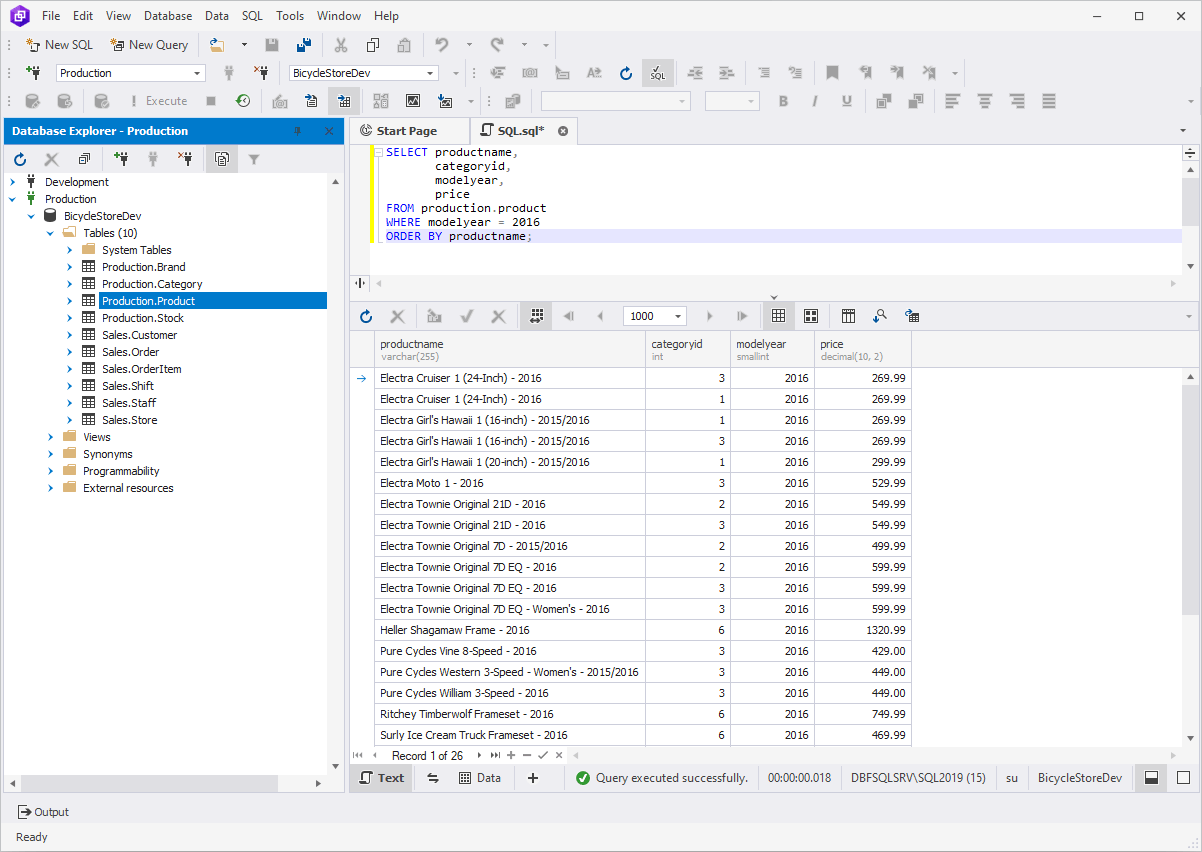Click the Undo arrow icon
The width and height of the screenshot is (1202, 852).
[441, 45]
